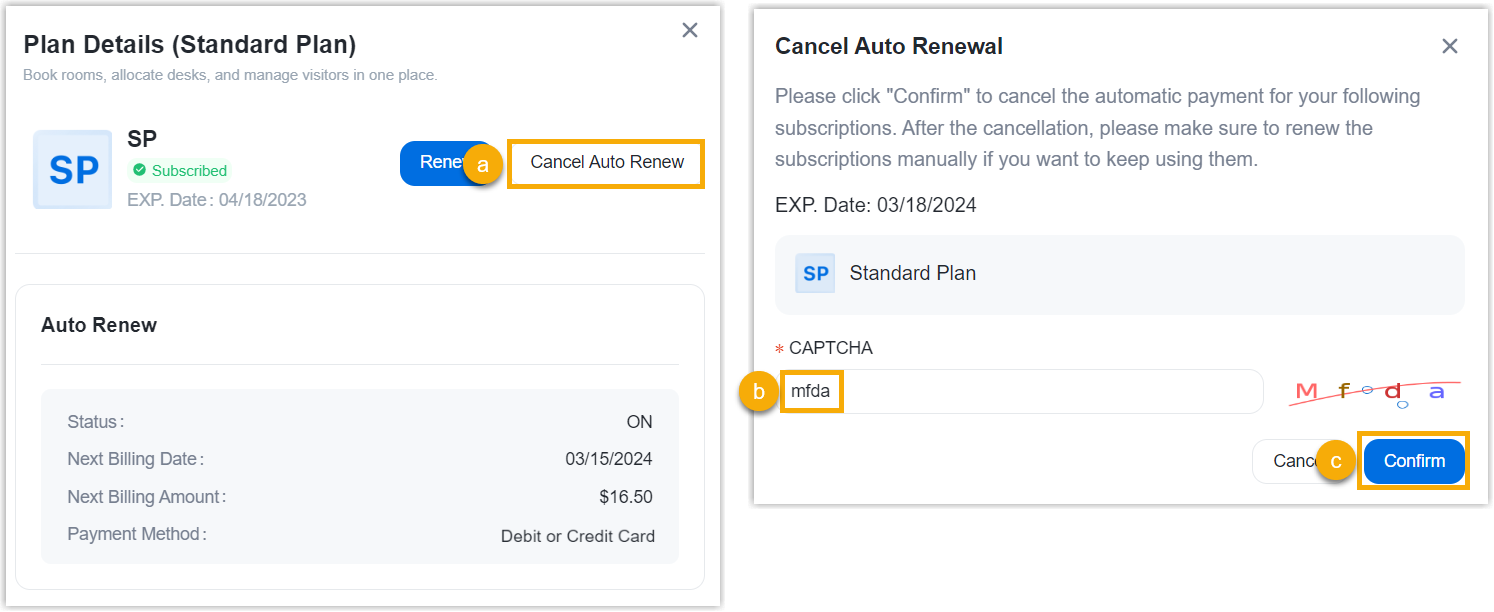This screenshot has width=1494, height=612.
Task: Click the Debit or Credit Card payment method
Action: 577,536
